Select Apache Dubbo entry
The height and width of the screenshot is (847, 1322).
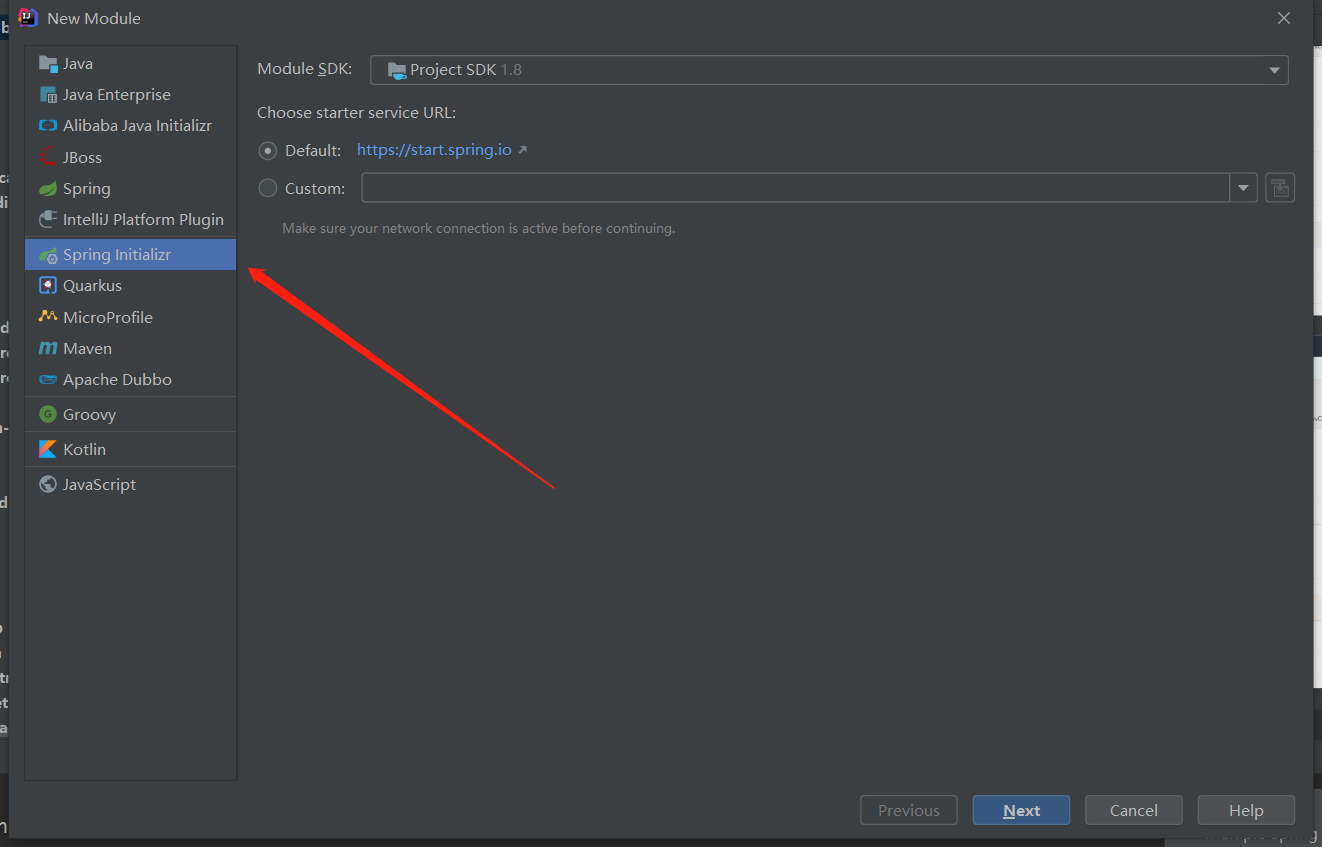pyautogui.click(x=131, y=380)
